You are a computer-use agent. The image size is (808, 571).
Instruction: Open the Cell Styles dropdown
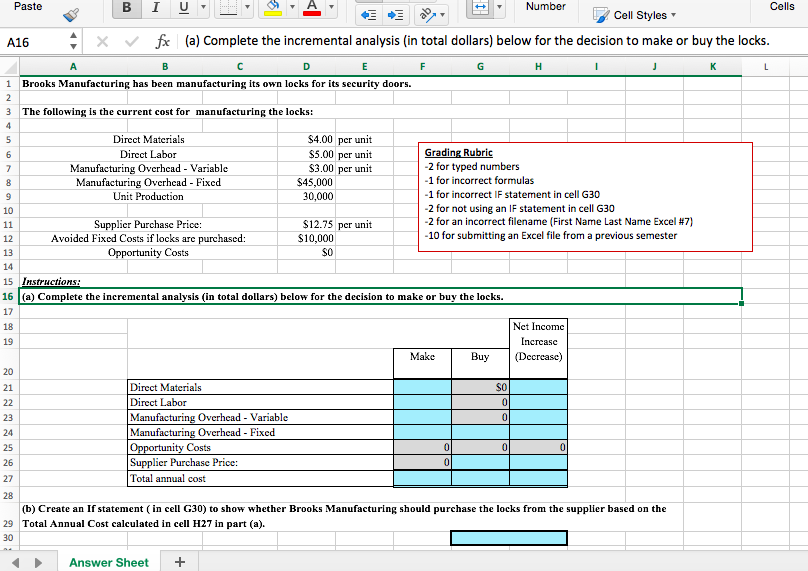[635, 15]
